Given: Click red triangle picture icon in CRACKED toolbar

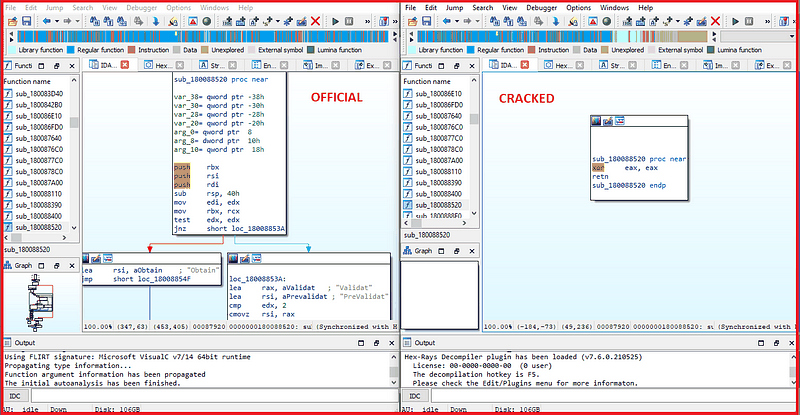Looking at the screenshot, I should tap(593, 21).
